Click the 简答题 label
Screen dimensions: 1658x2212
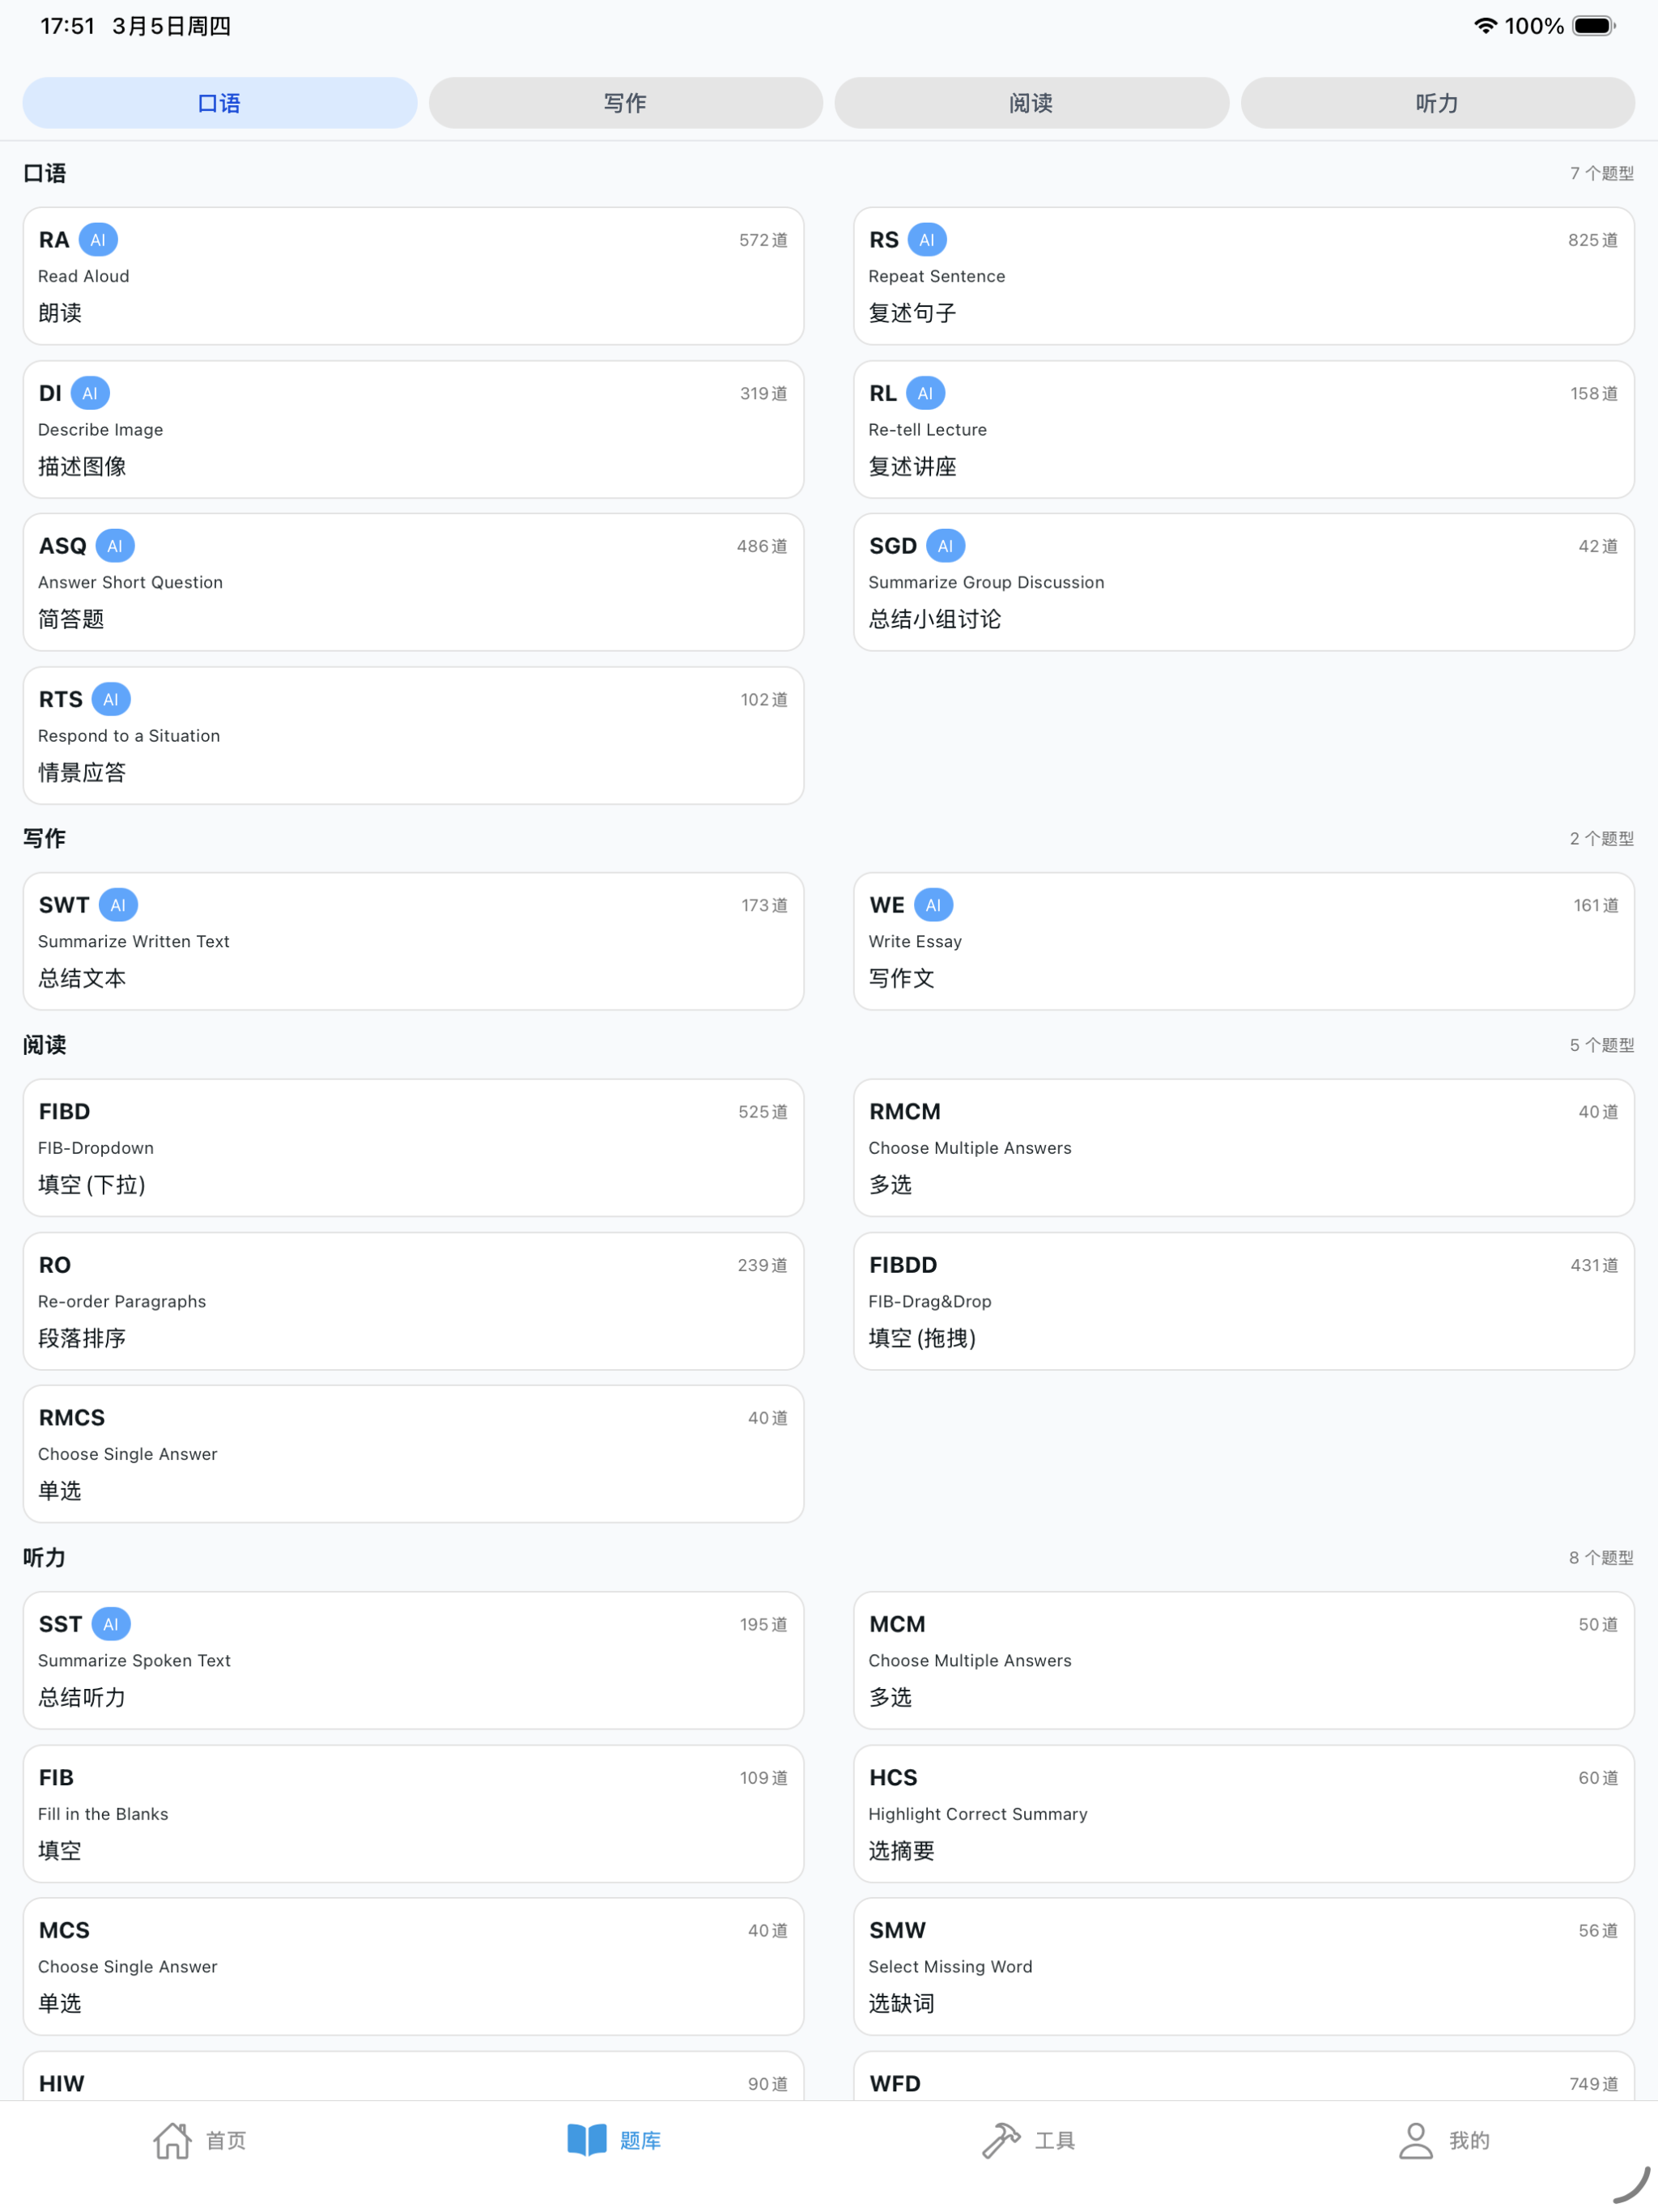[x=71, y=619]
